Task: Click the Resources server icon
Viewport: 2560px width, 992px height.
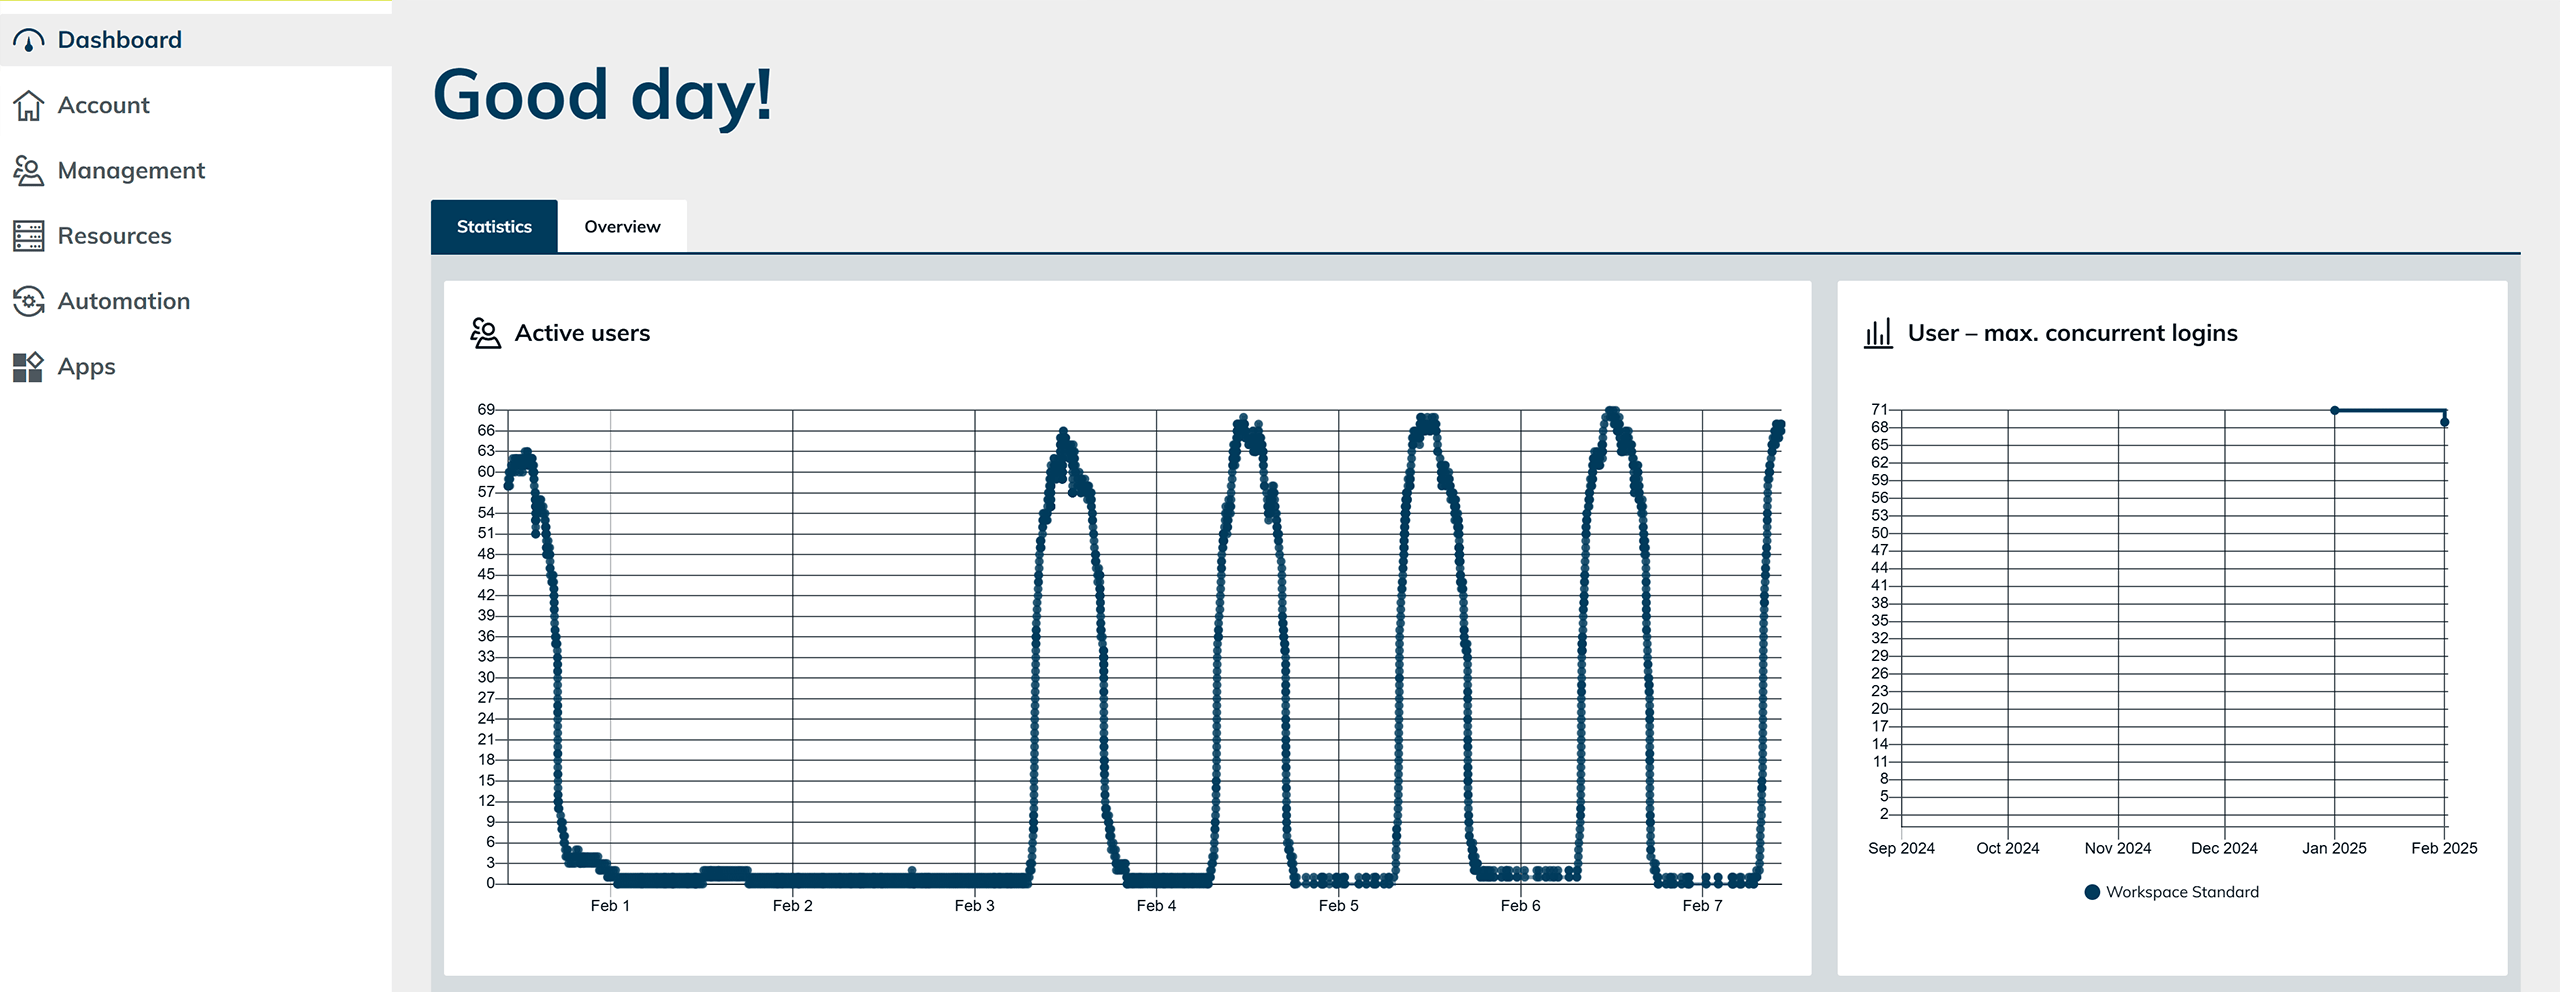Action: click(x=28, y=236)
